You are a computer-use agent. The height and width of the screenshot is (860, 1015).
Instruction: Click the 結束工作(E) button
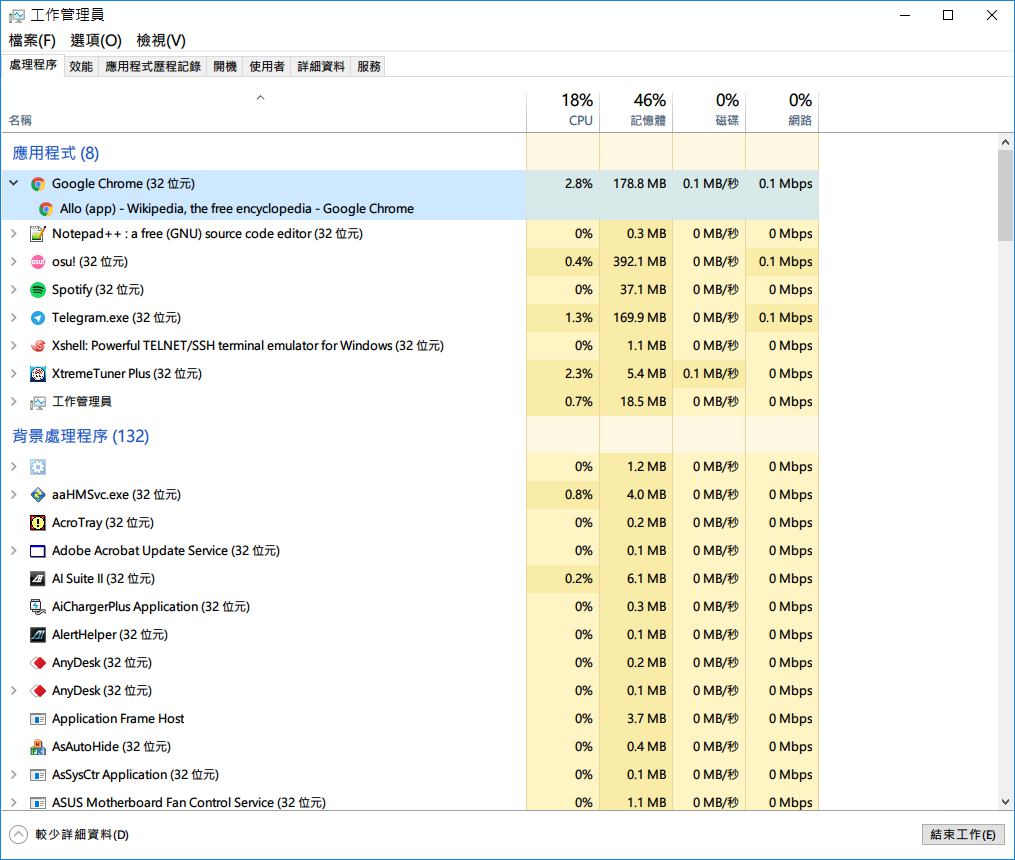click(x=962, y=834)
